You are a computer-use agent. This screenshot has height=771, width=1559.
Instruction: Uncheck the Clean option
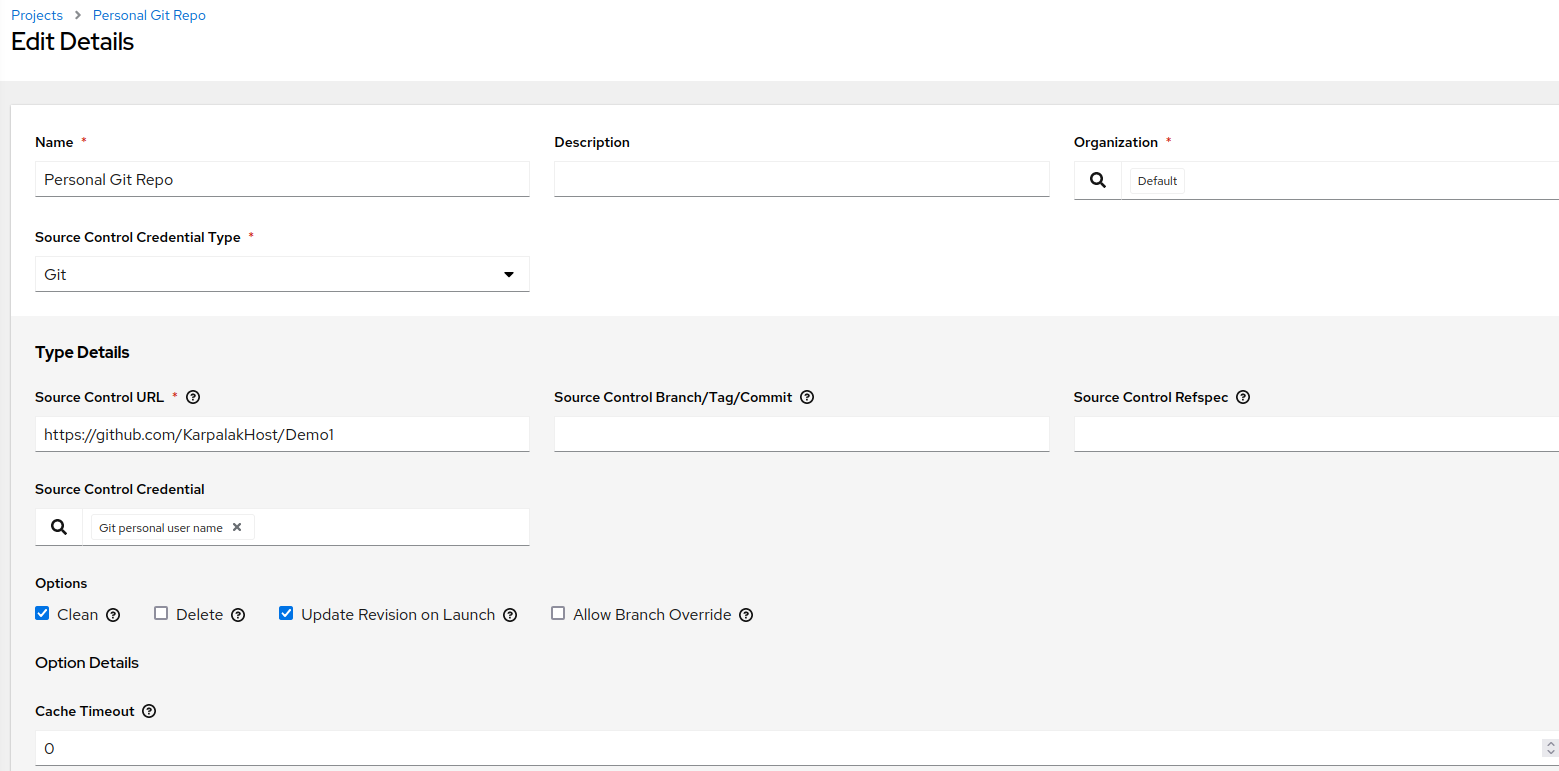[42, 613]
